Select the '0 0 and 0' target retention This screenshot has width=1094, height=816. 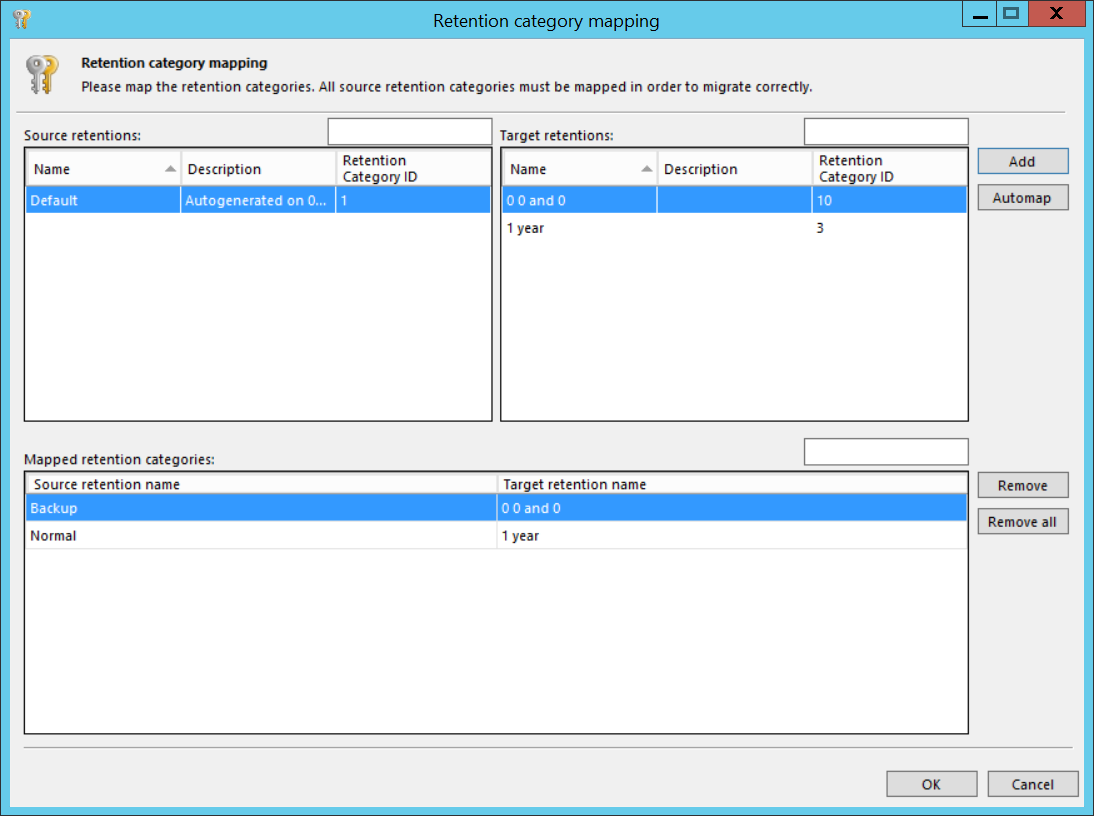coord(578,200)
